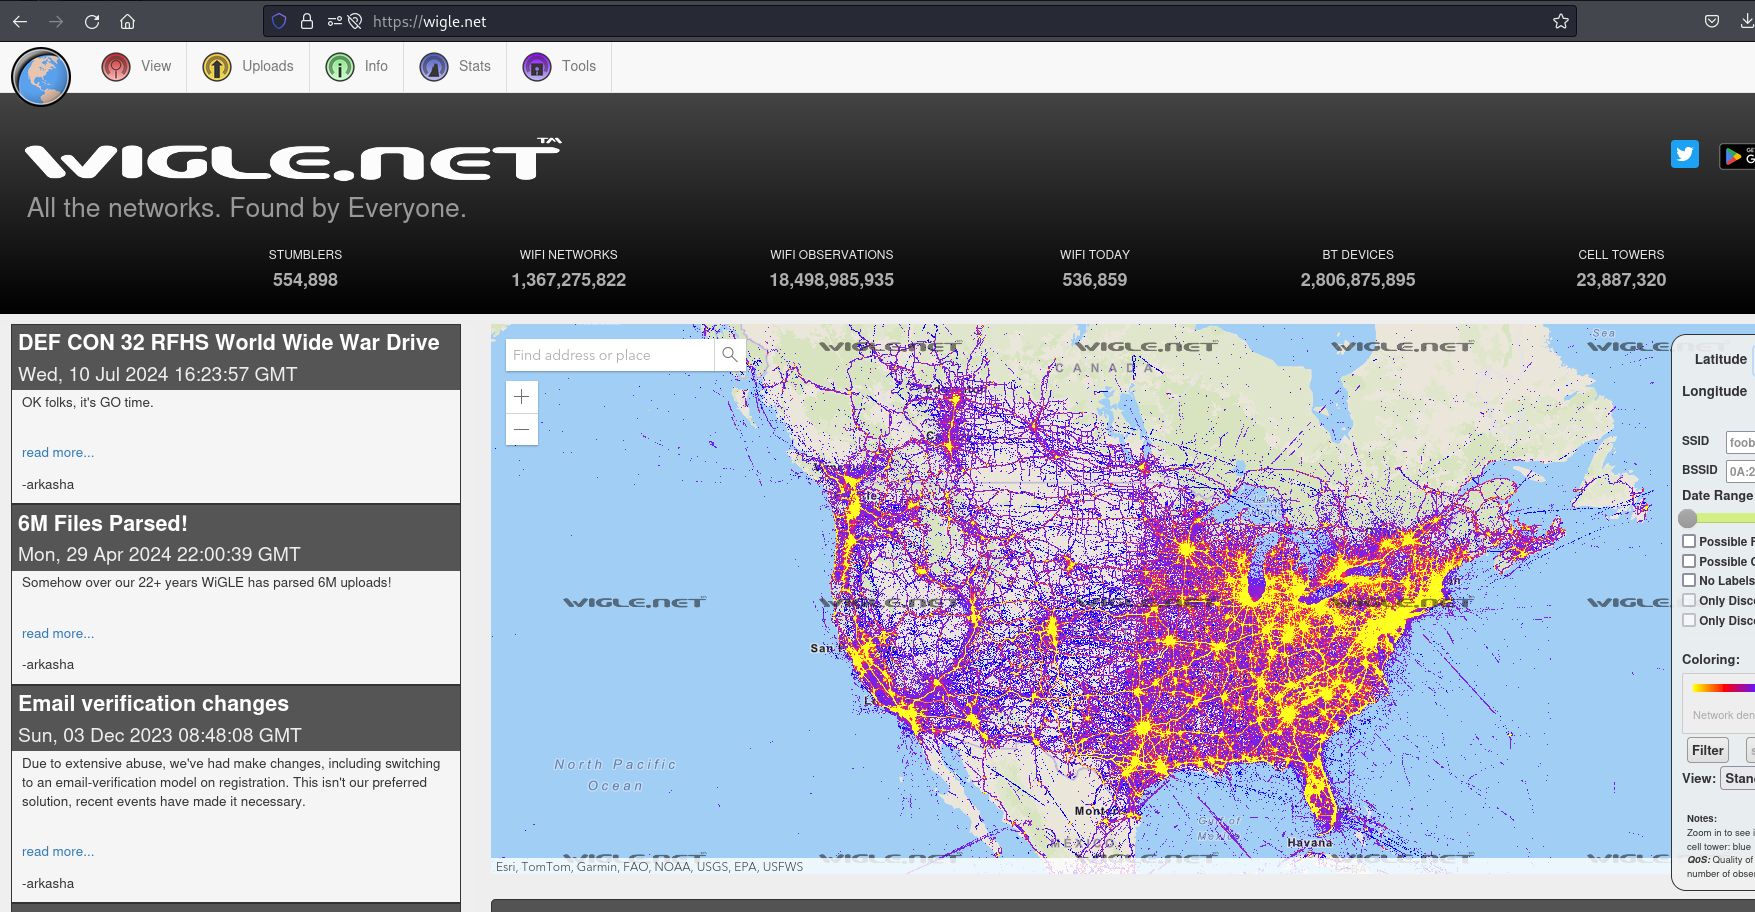Zoom in the map with plus button
Image resolution: width=1755 pixels, height=912 pixels.
pos(522,397)
